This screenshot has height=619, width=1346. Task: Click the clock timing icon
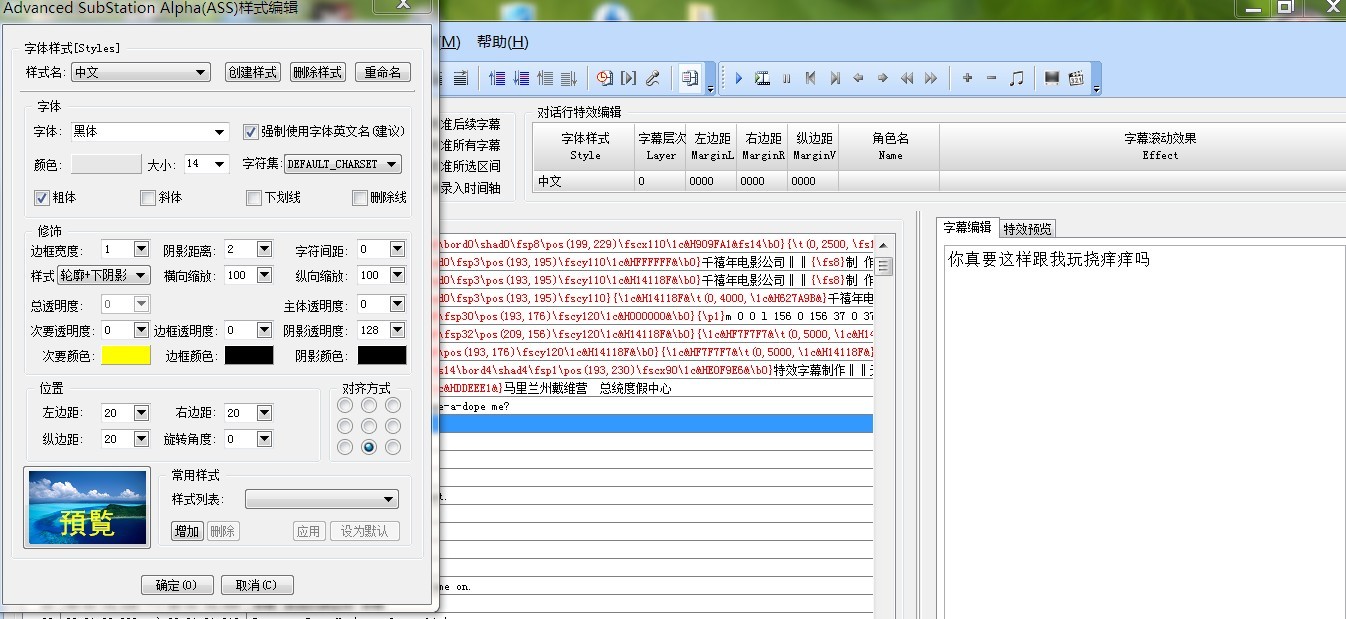(x=604, y=78)
